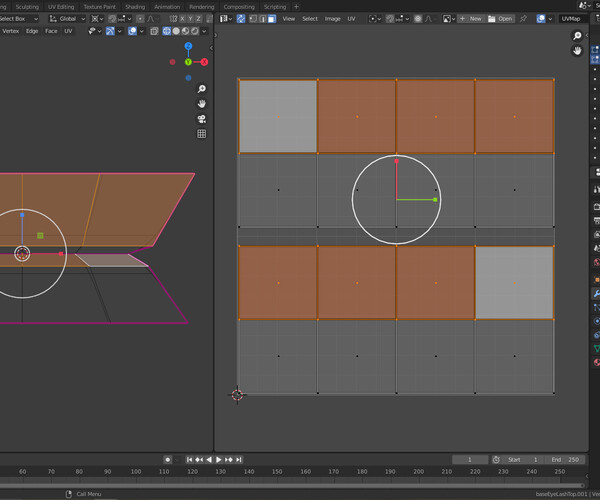Expand the viewport shading options dropdown

click(204, 31)
